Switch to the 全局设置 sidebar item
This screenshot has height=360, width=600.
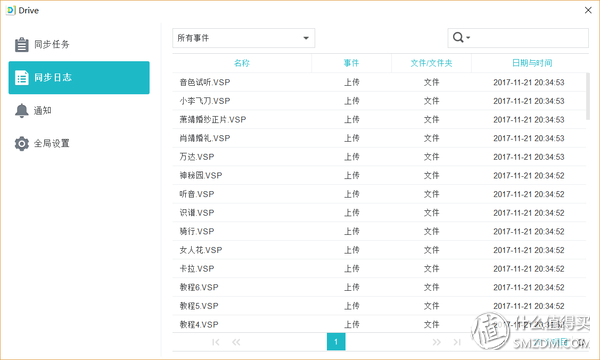click(x=79, y=143)
